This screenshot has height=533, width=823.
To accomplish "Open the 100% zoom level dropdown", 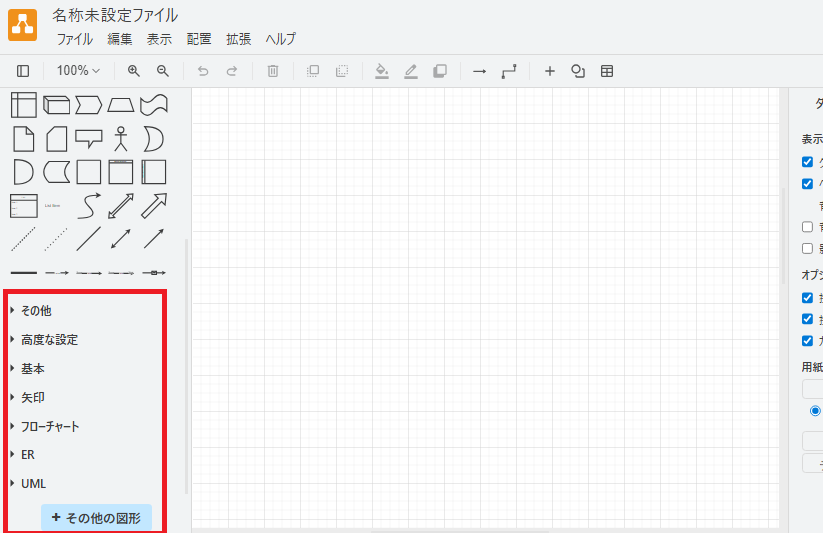I will click(x=78, y=71).
